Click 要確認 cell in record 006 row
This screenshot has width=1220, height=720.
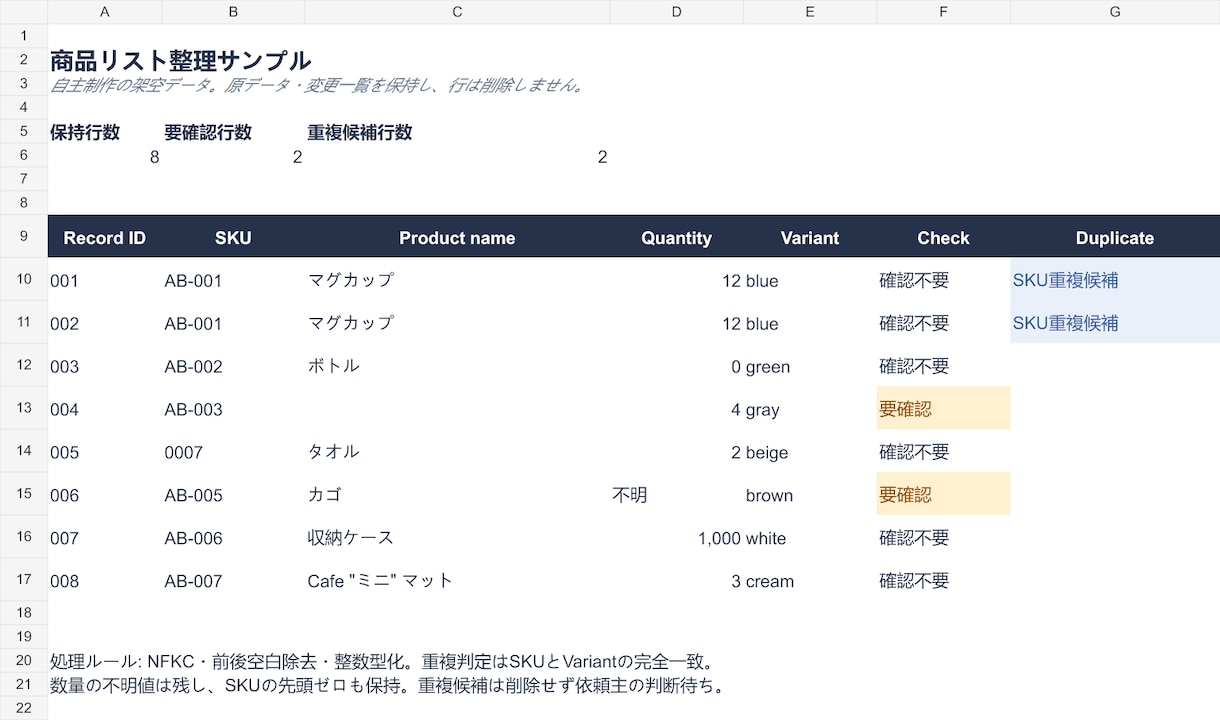click(x=943, y=496)
